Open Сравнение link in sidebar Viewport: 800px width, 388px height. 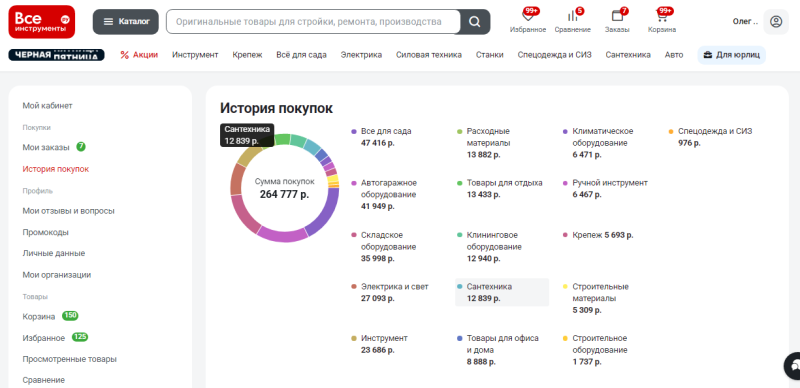(x=43, y=380)
